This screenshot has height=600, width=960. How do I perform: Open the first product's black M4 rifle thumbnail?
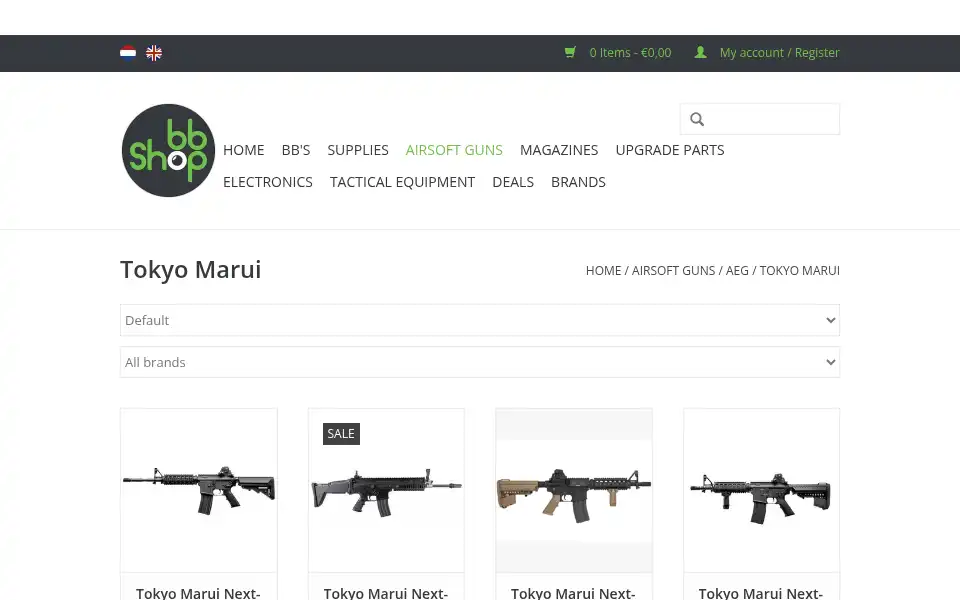[x=199, y=490]
